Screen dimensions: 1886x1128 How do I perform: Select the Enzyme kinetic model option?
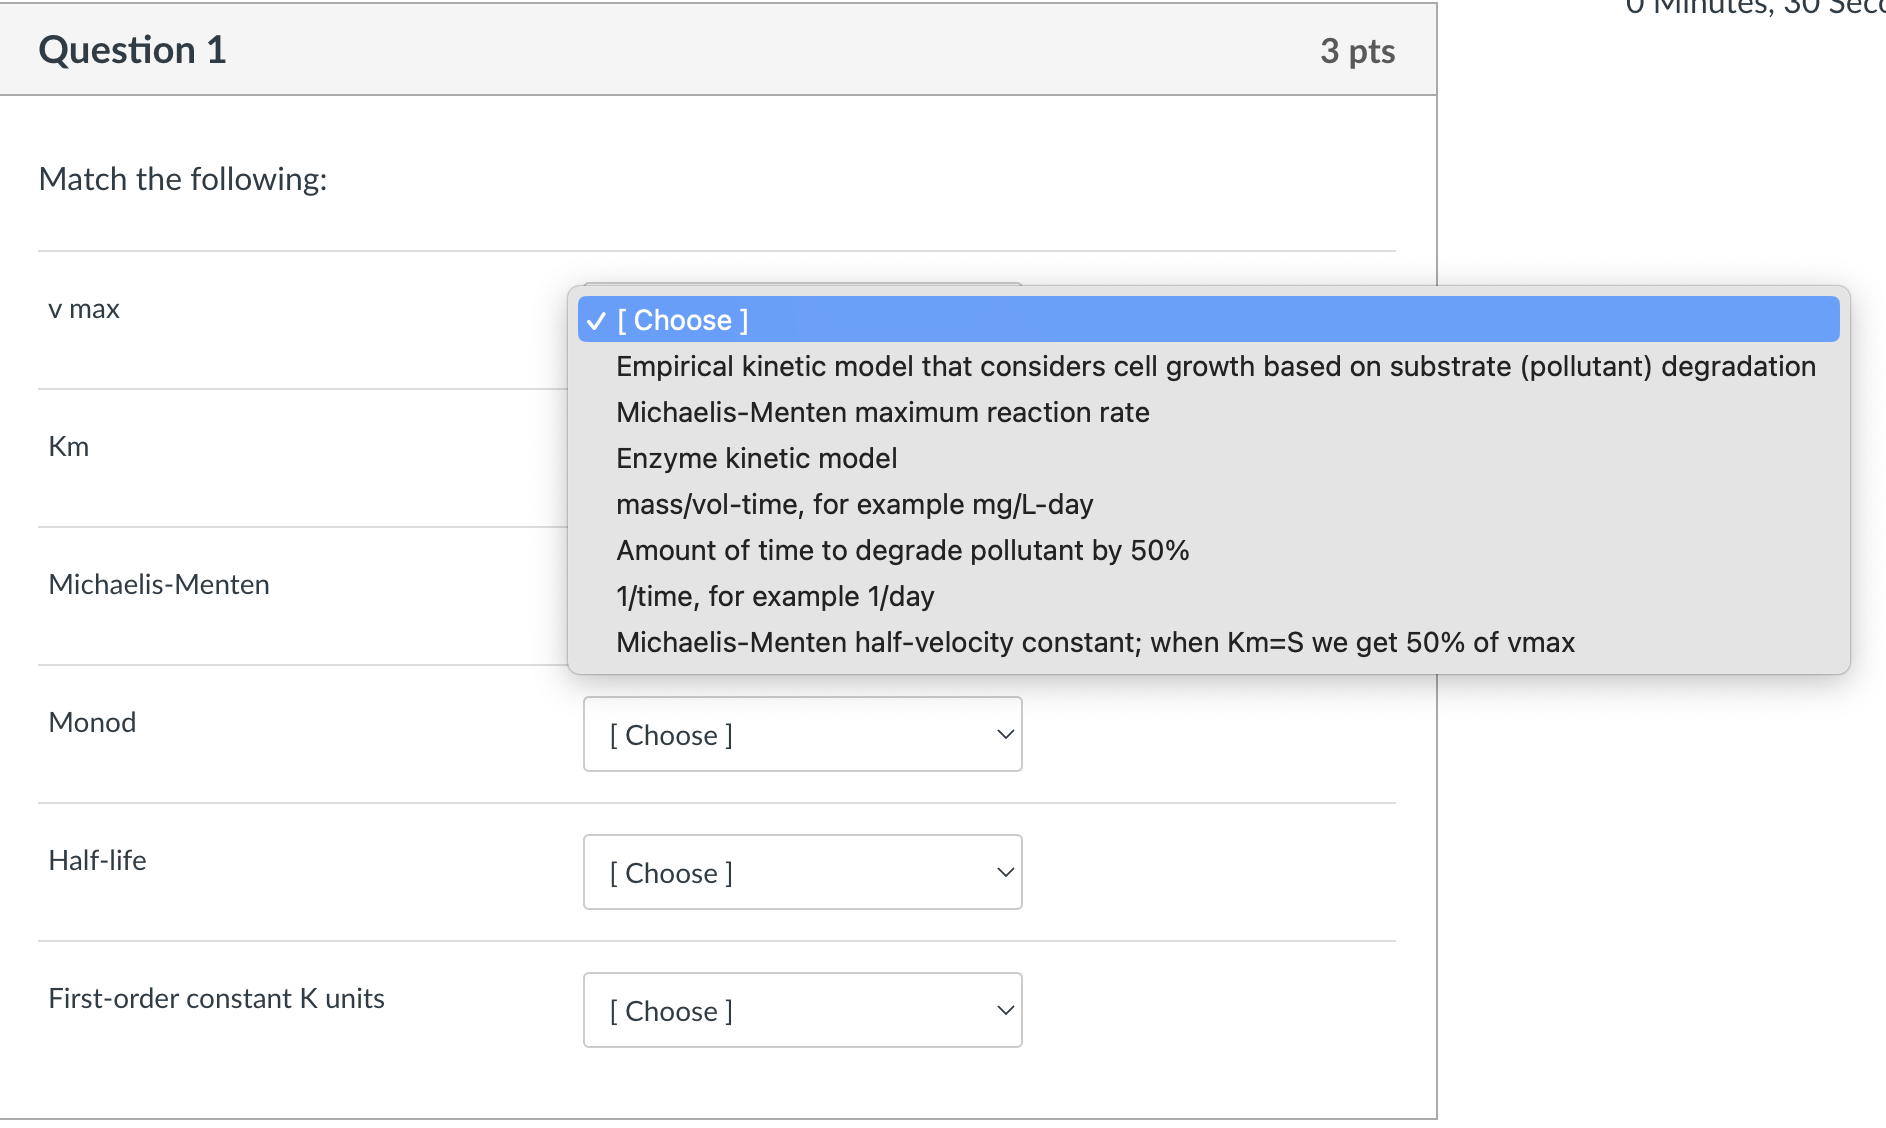tap(756, 458)
